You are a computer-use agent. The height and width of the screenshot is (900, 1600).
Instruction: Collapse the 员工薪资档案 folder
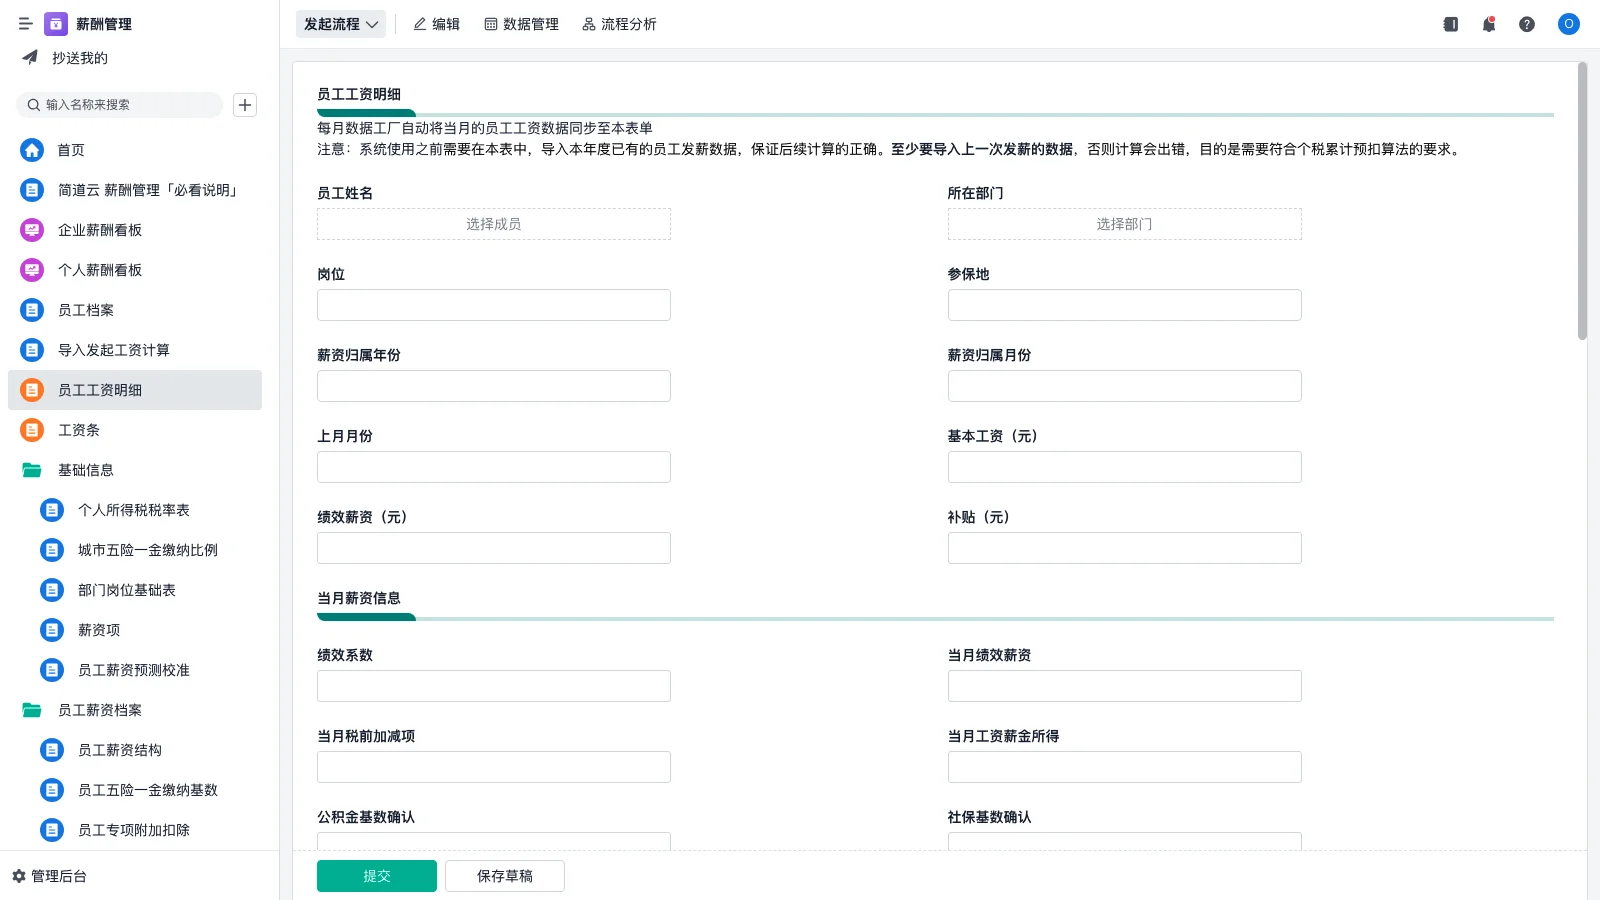(x=31, y=710)
